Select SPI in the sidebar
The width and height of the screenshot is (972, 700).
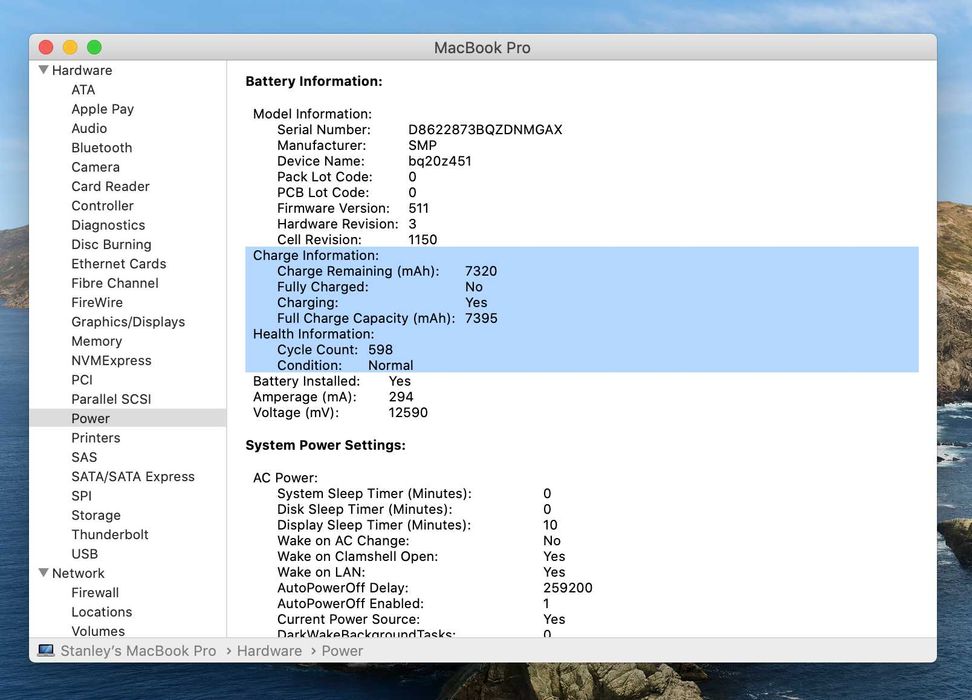coord(81,495)
